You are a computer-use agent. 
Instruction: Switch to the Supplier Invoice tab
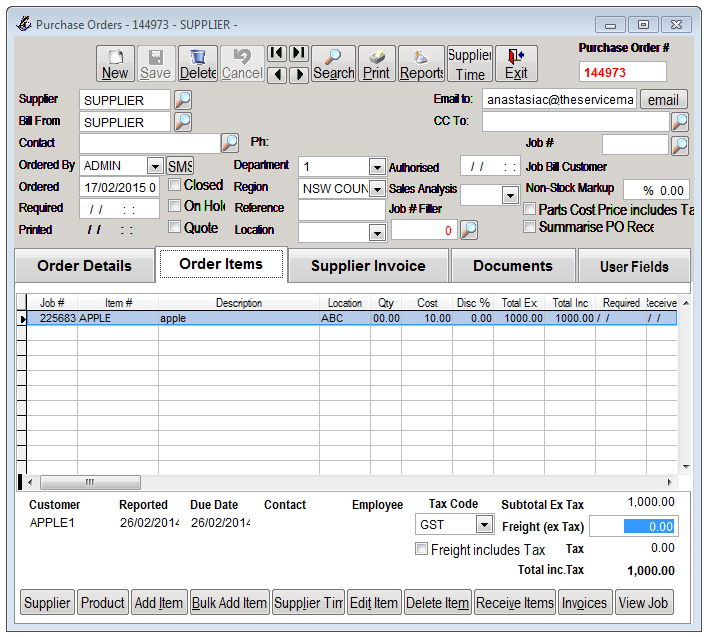(x=368, y=266)
